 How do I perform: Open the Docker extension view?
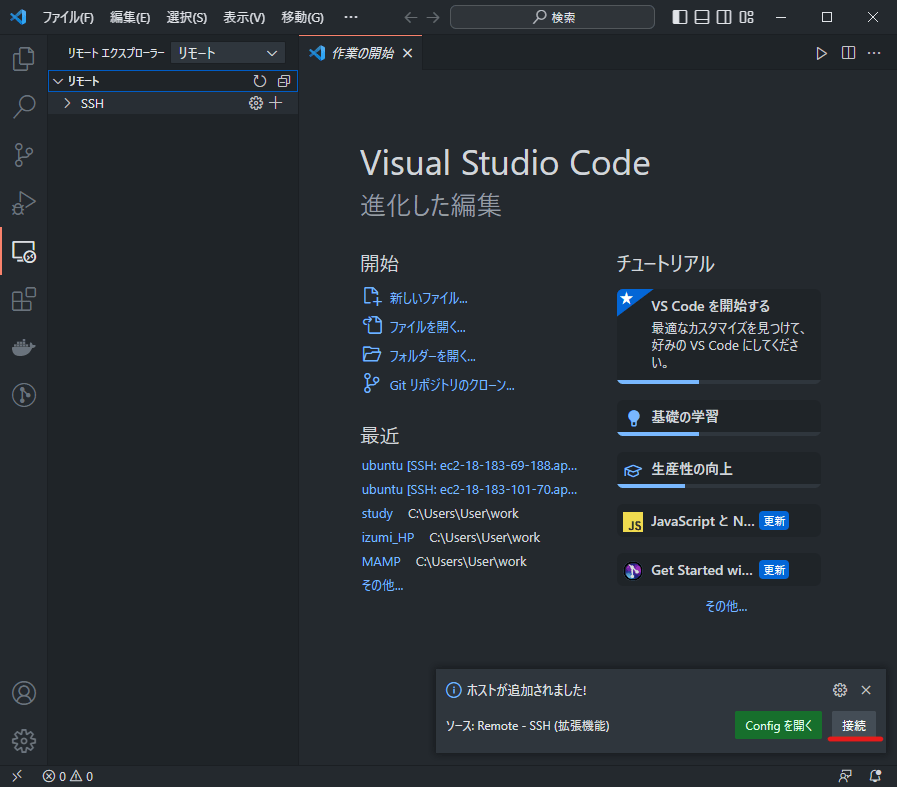click(x=23, y=347)
